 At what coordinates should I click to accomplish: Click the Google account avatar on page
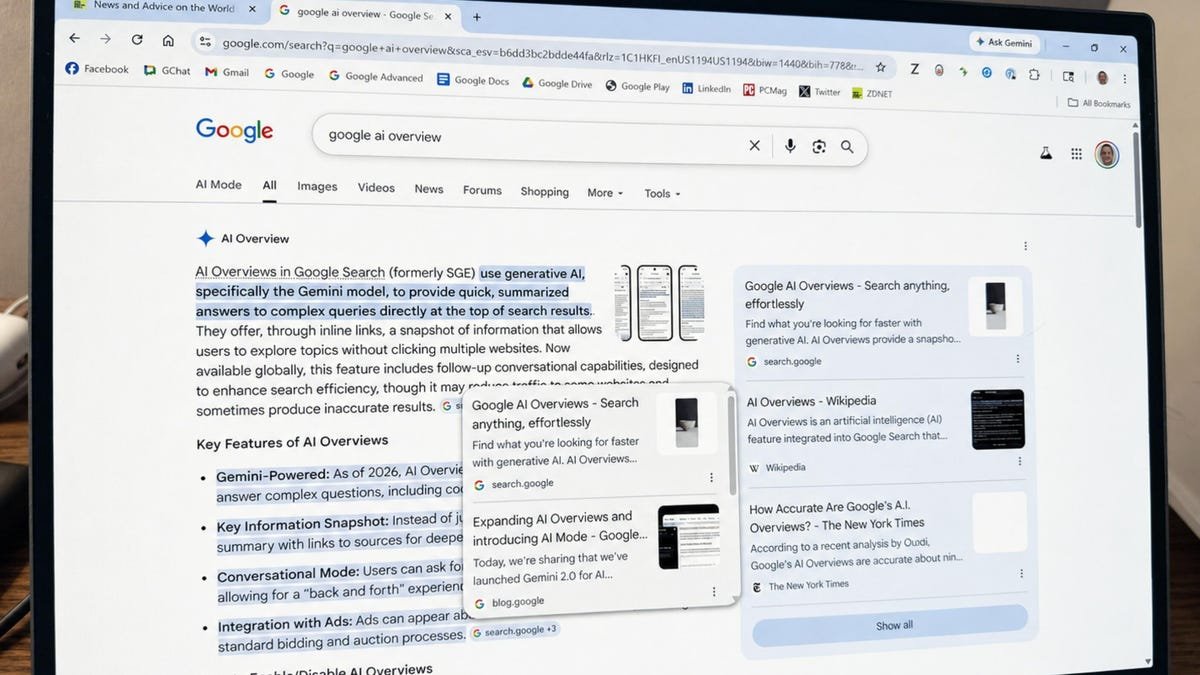tap(1106, 155)
